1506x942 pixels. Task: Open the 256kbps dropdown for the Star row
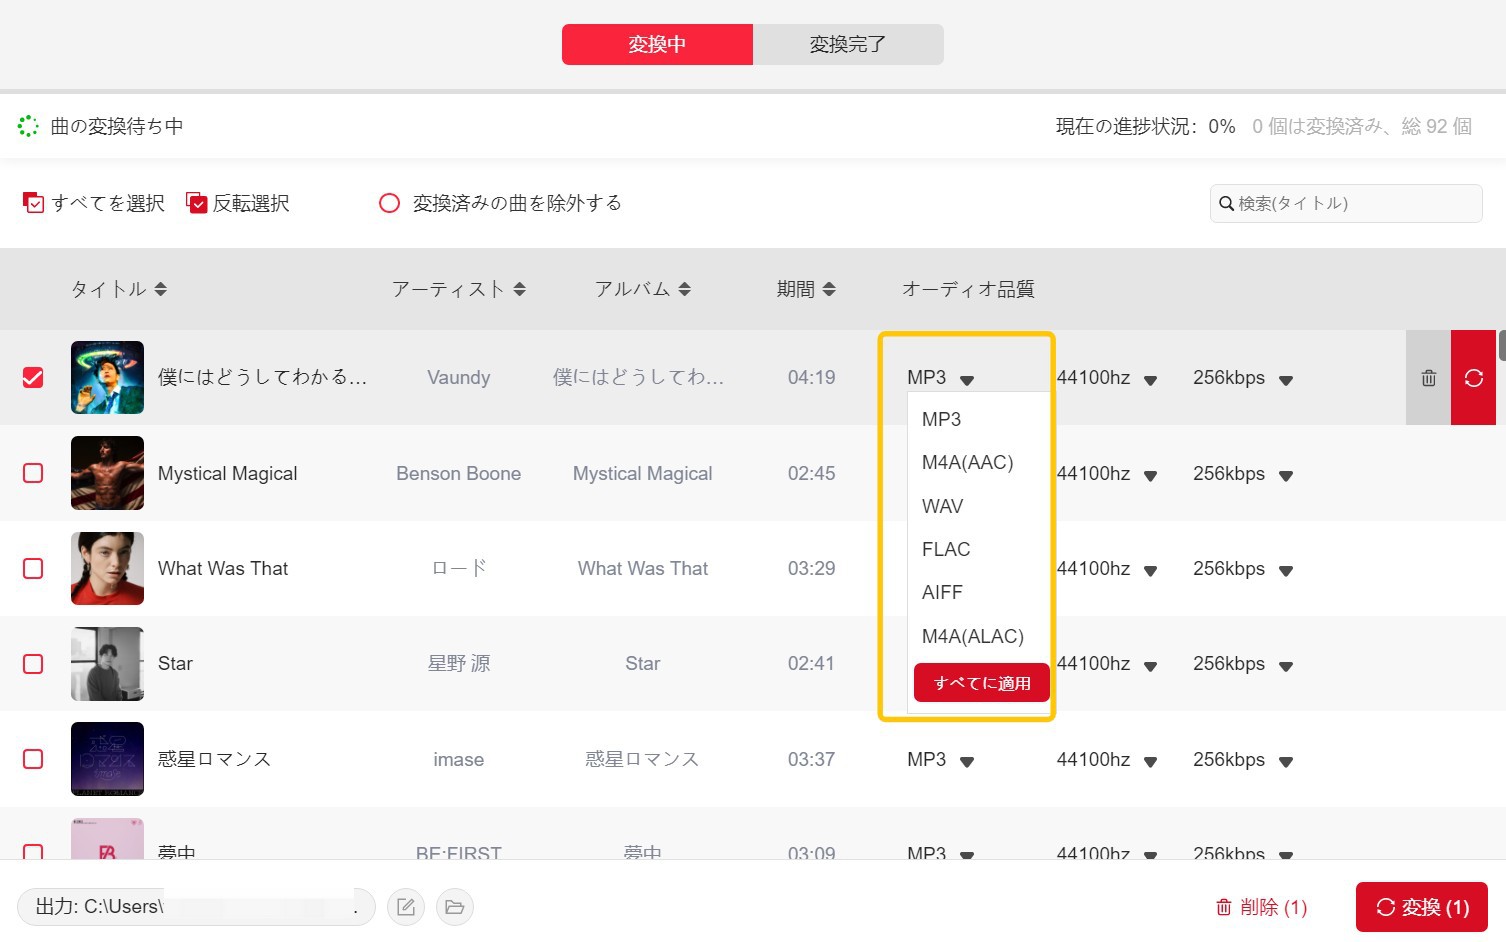click(1286, 665)
